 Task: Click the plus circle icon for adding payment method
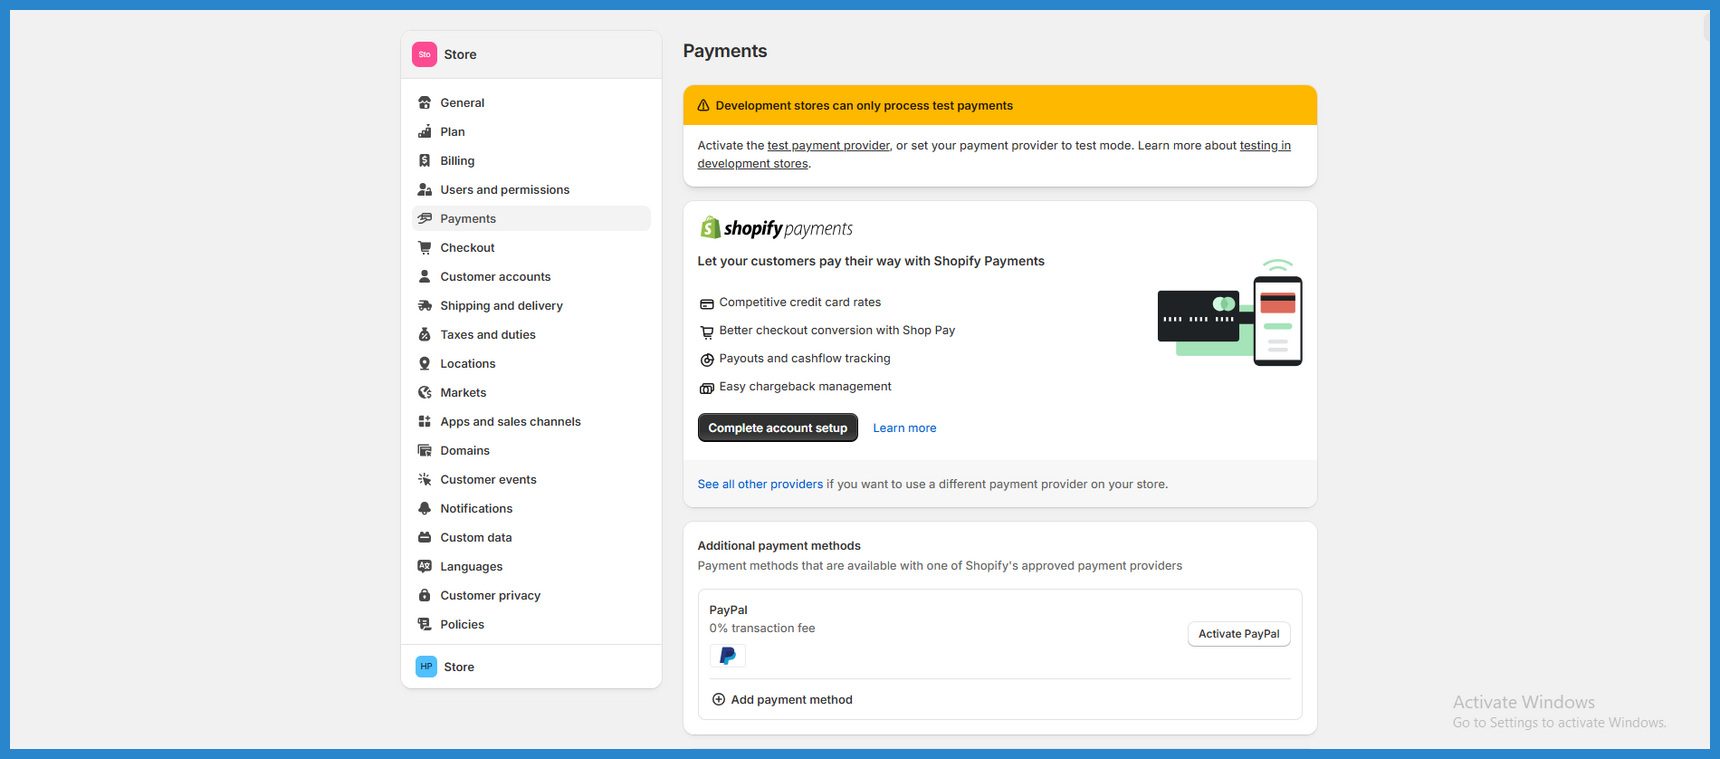point(718,700)
